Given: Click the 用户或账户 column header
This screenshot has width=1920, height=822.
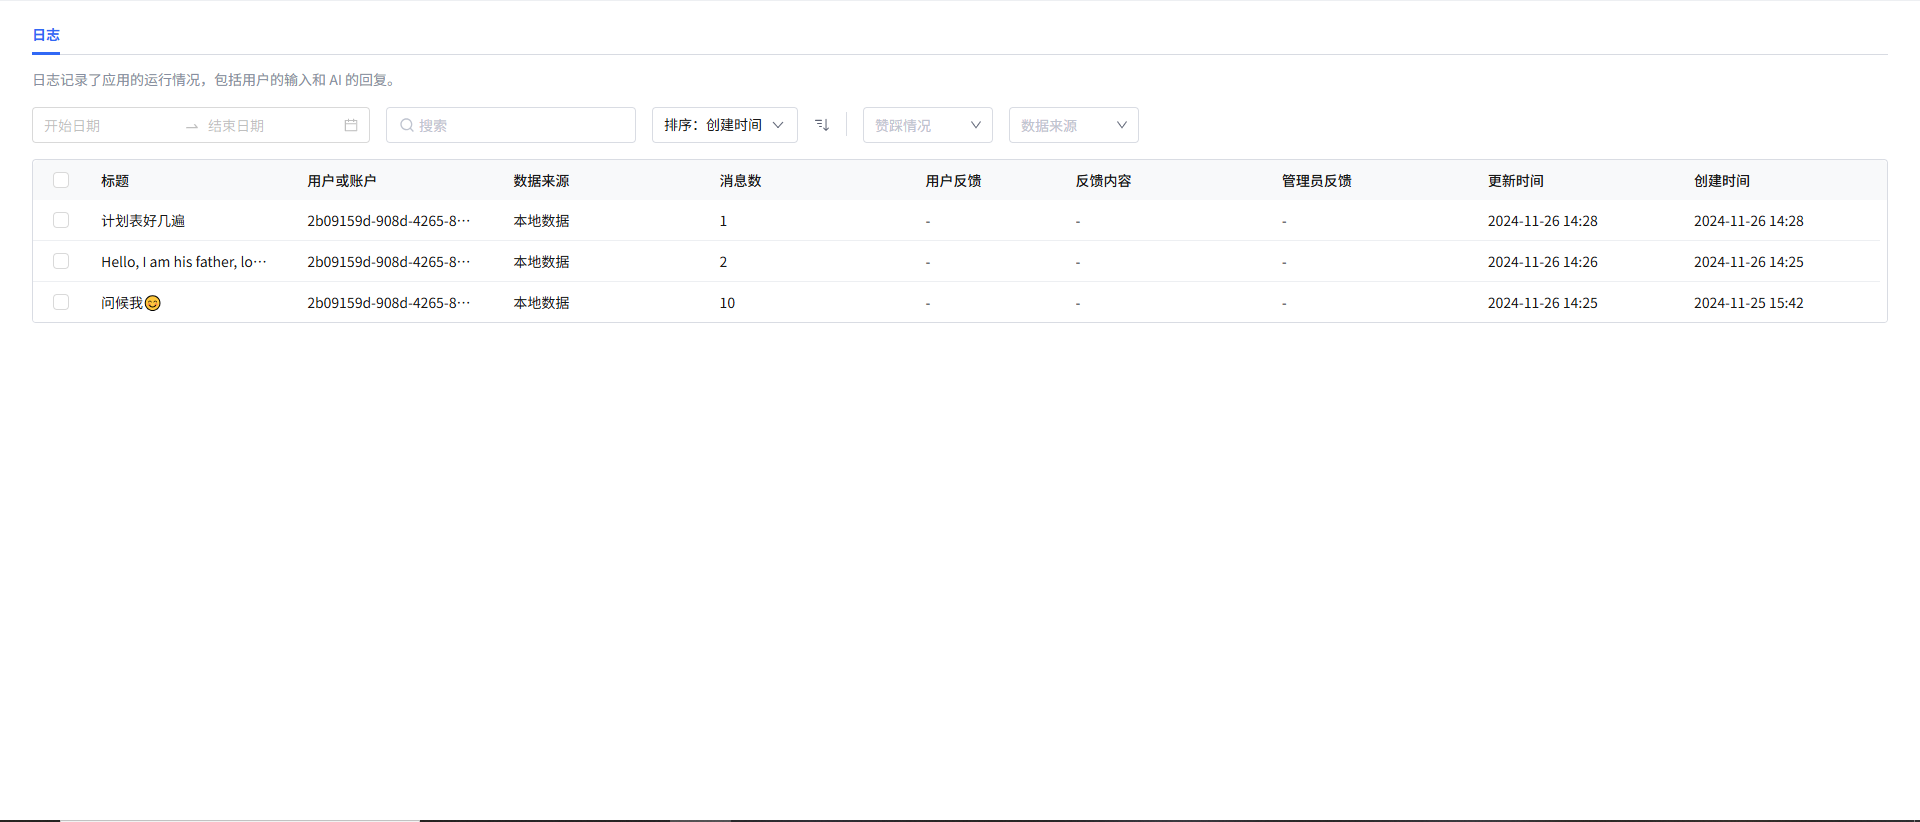Looking at the screenshot, I should [342, 181].
